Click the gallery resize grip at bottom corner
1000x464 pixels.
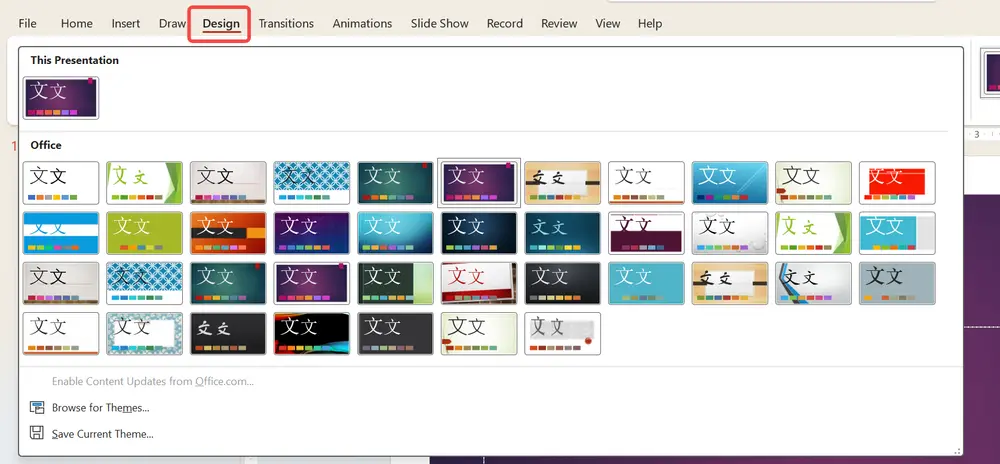click(957, 451)
